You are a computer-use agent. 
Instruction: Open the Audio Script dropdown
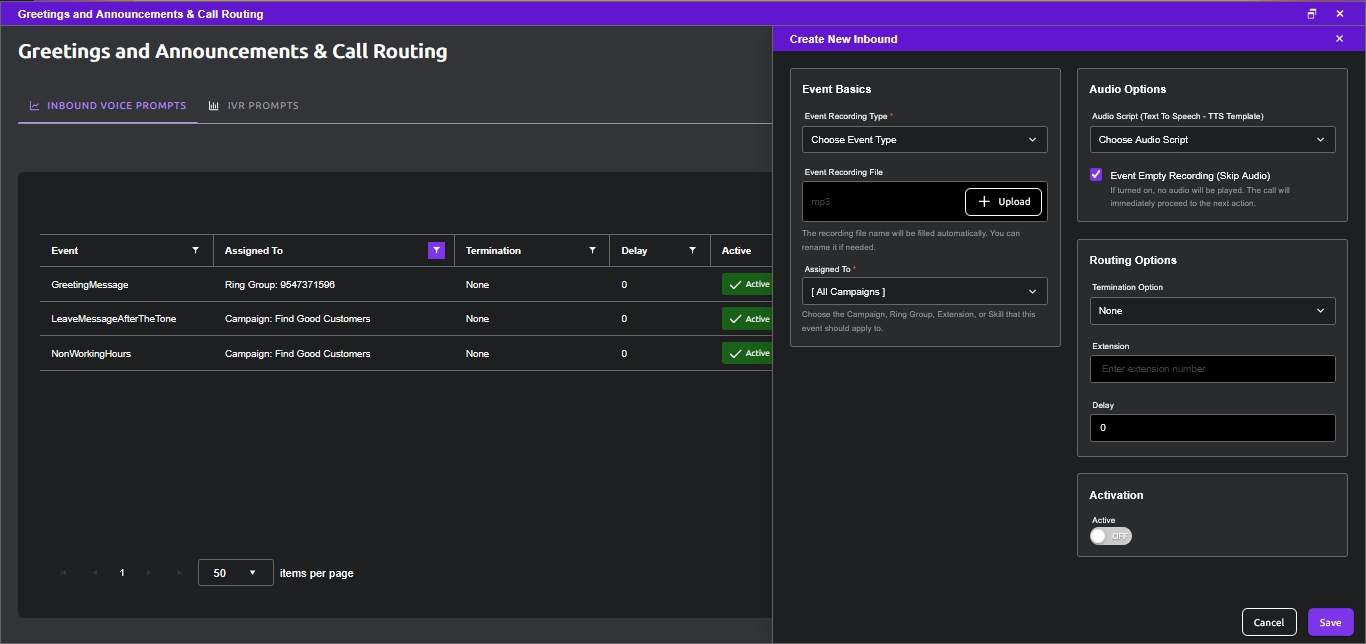(1212, 140)
